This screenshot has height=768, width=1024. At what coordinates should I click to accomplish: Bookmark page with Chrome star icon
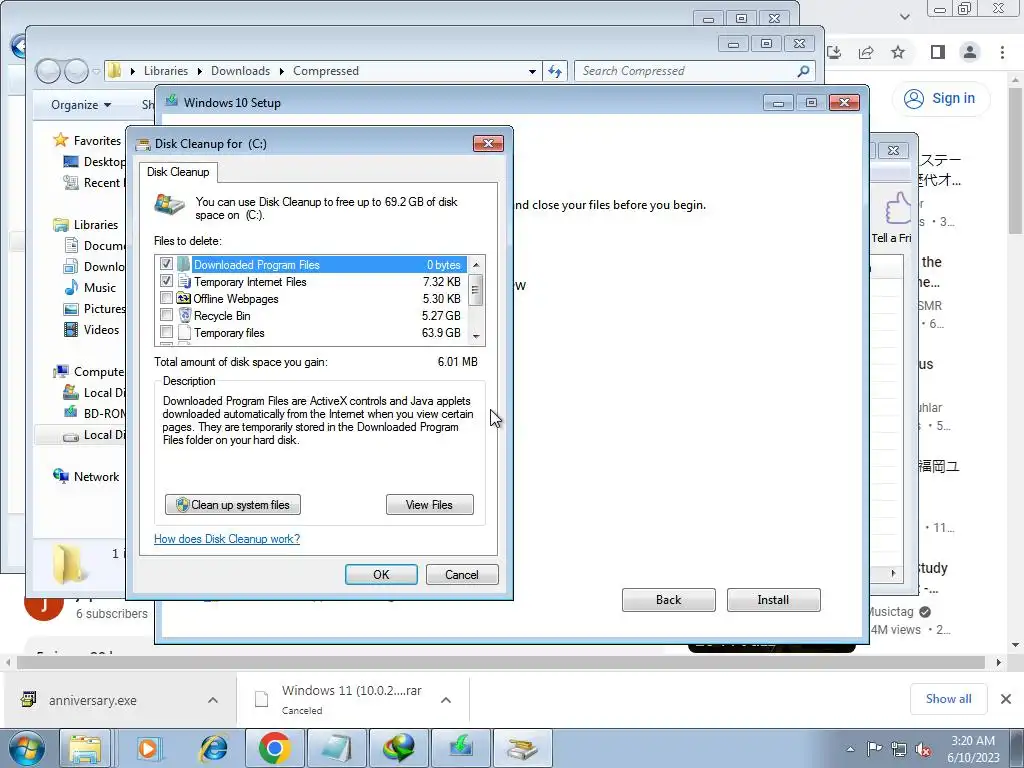pos(898,52)
